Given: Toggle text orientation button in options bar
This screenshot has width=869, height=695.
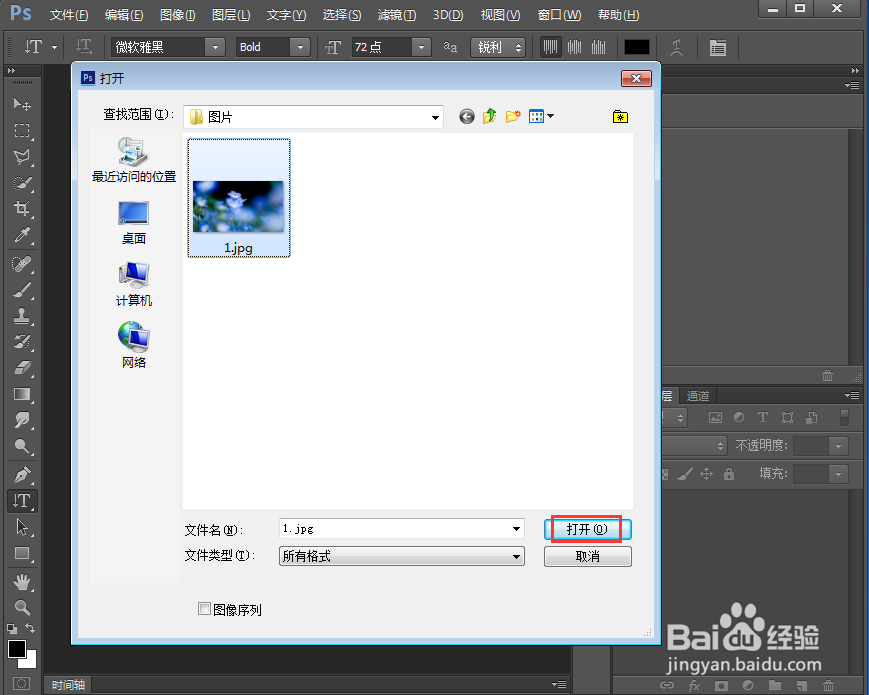Looking at the screenshot, I should (x=84, y=47).
